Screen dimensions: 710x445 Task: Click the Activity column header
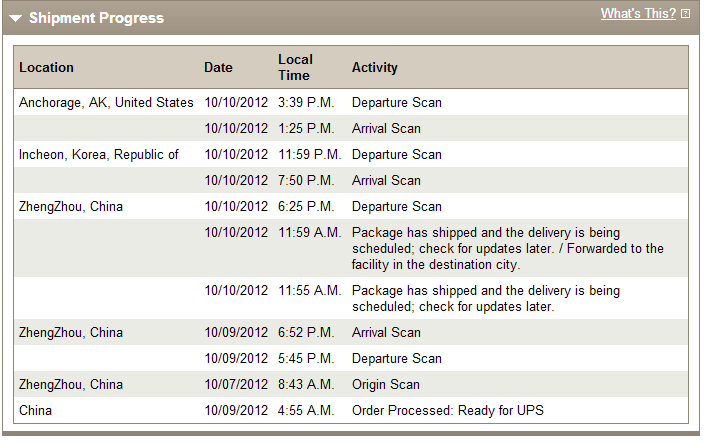coord(374,68)
